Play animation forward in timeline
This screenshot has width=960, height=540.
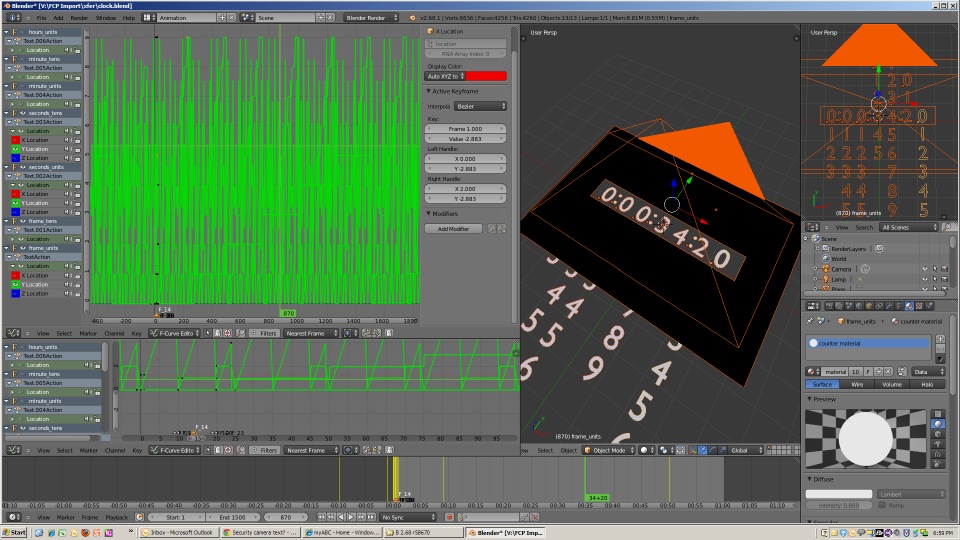coord(351,517)
